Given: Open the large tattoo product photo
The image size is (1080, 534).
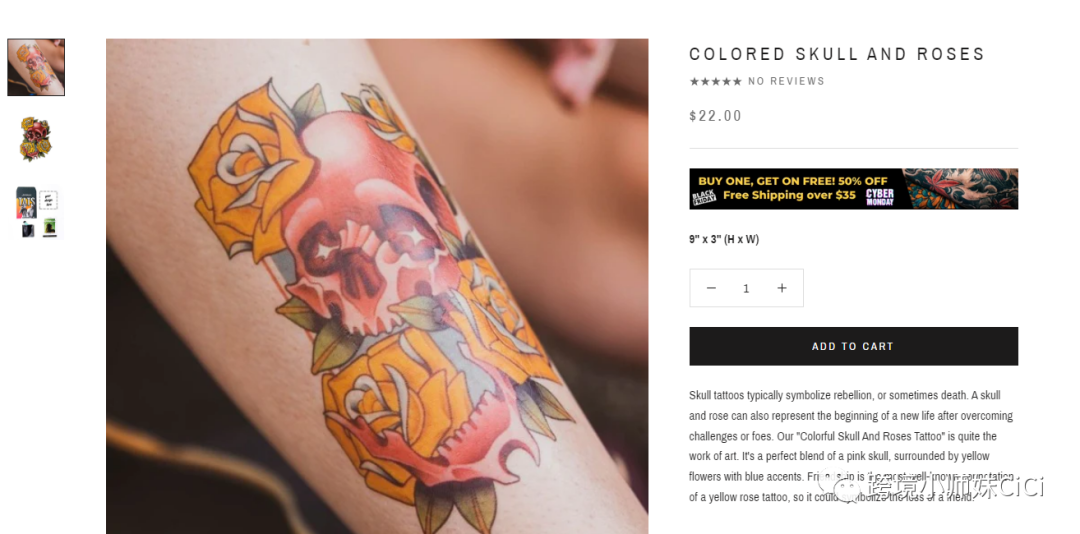Looking at the screenshot, I should point(377,286).
